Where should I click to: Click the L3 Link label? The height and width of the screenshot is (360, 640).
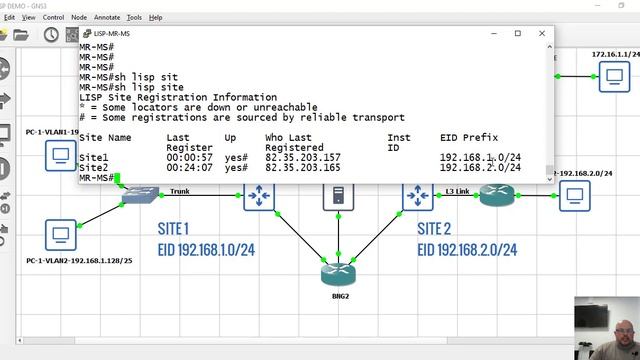click(x=457, y=191)
